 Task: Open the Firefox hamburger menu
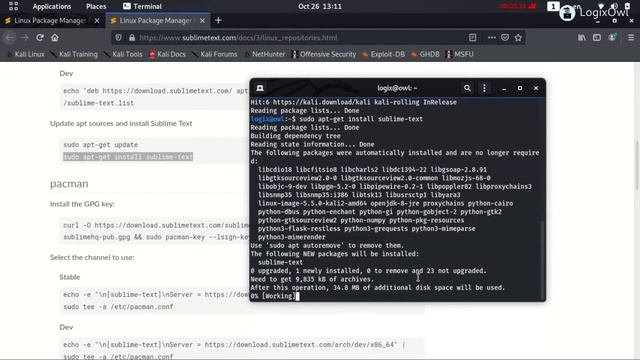click(631, 38)
